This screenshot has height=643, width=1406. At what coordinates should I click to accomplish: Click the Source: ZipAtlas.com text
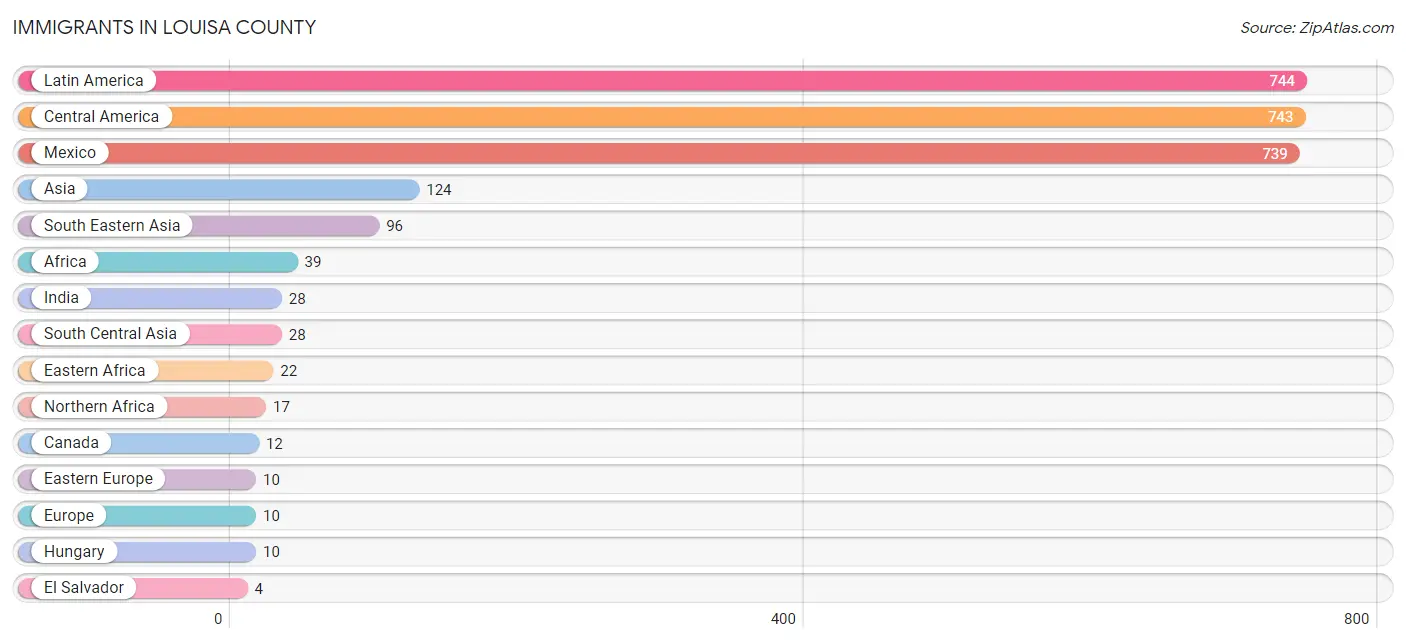click(1317, 28)
